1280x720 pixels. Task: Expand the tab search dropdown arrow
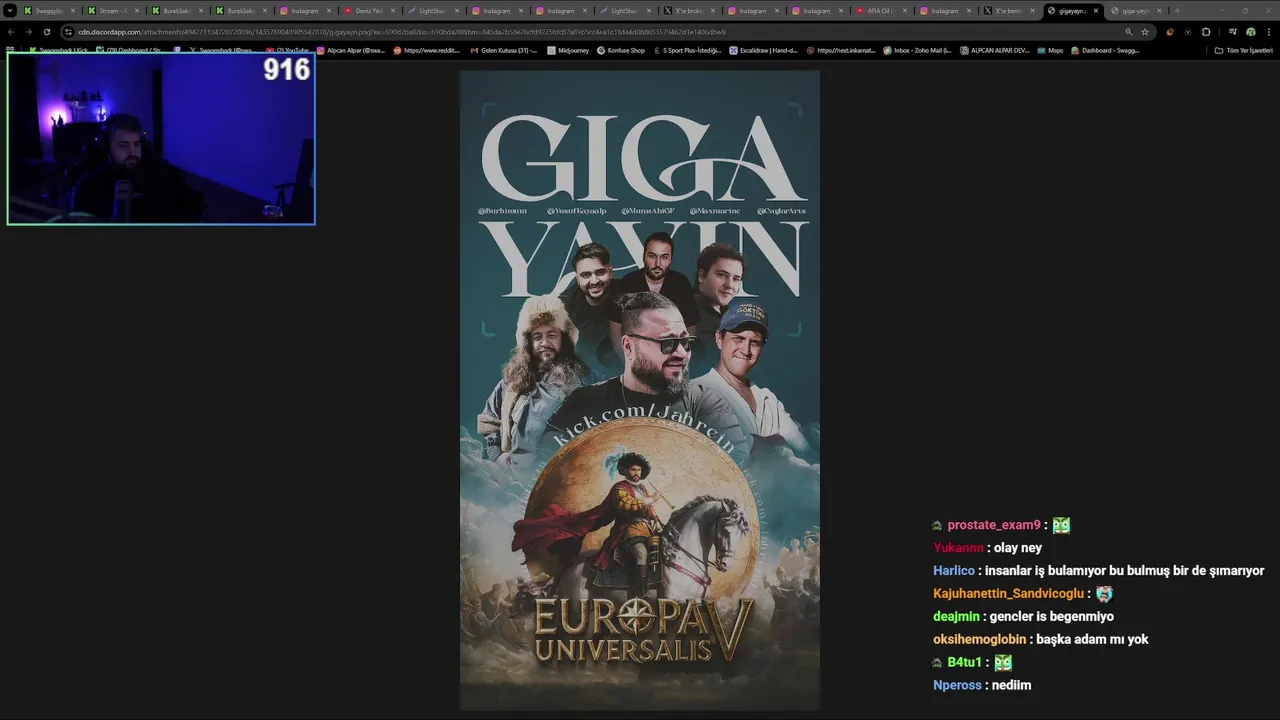point(10,11)
